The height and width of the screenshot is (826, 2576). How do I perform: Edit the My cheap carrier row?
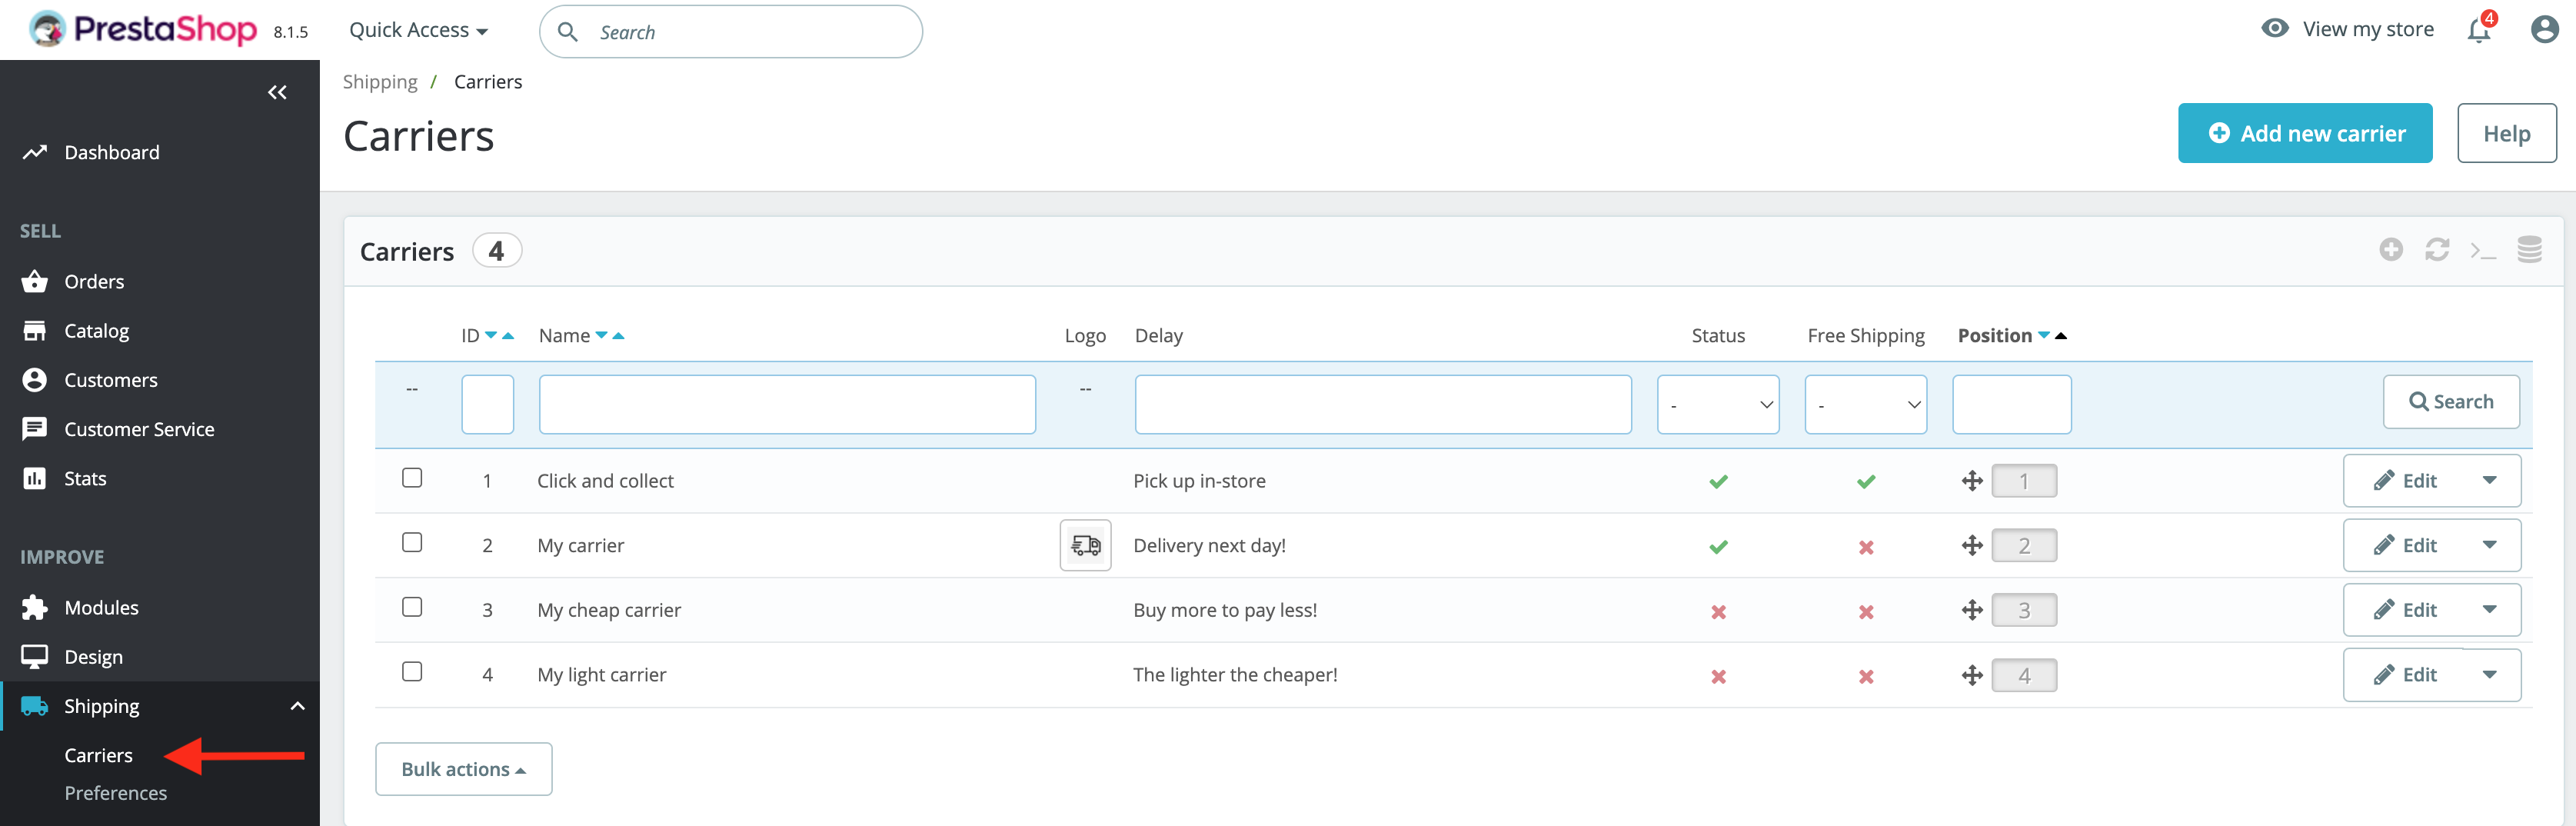2405,610
